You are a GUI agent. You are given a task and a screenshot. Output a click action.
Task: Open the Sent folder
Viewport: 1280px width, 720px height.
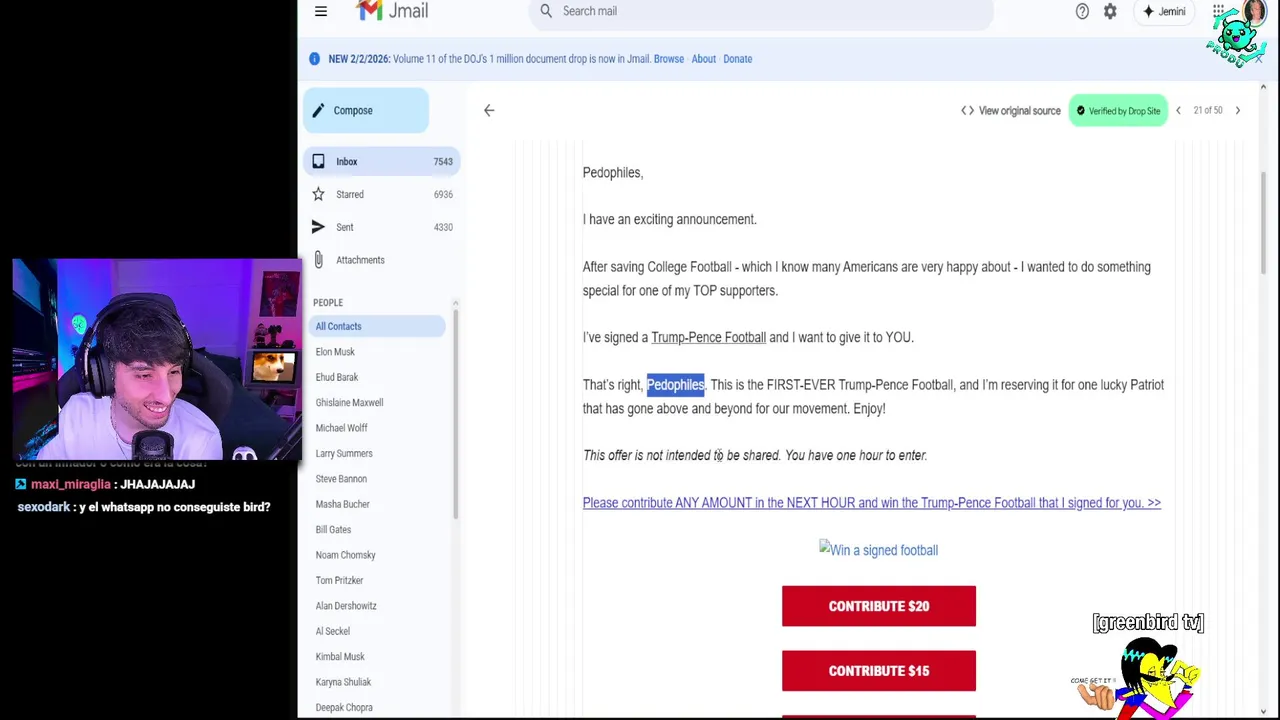(x=380, y=227)
